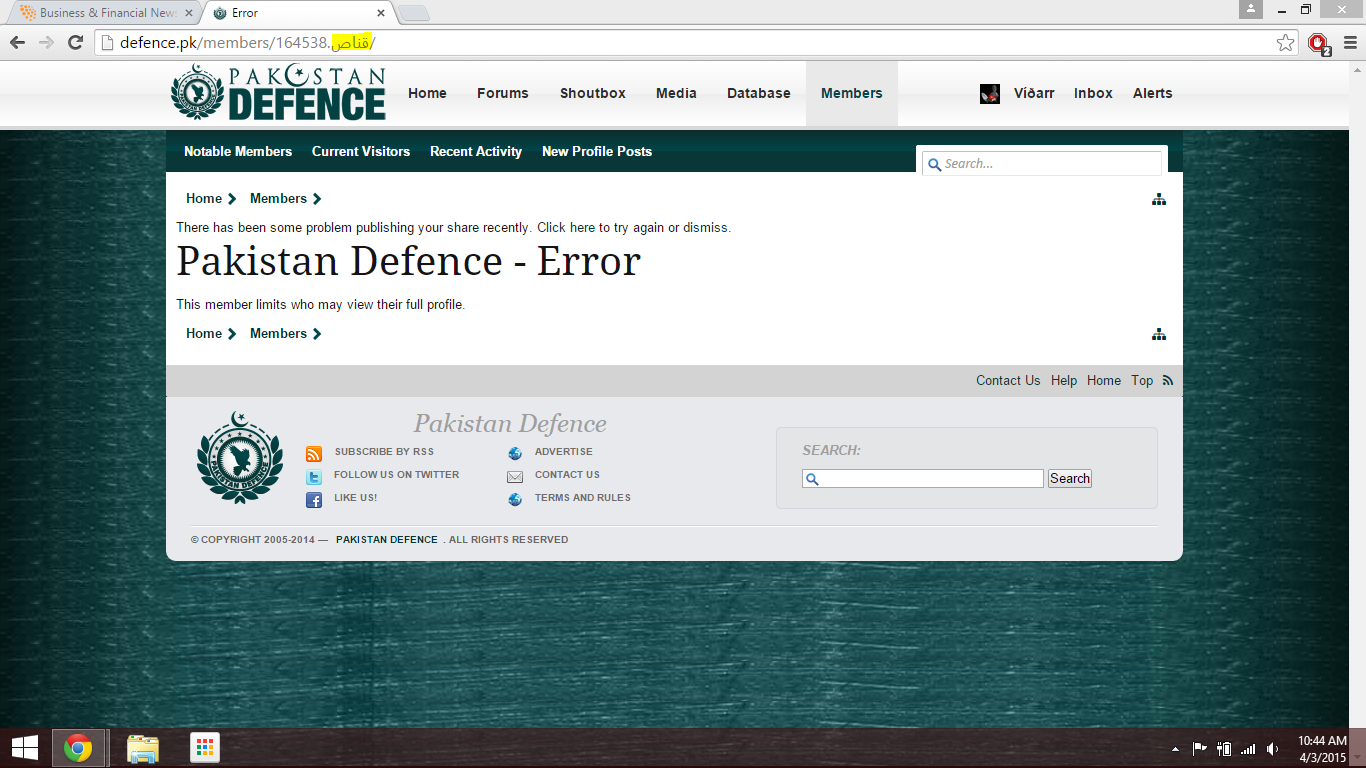Click the Facebook icon
Image resolution: width=1366 pixels, height=768 pixels.
[x=314, y=500]
